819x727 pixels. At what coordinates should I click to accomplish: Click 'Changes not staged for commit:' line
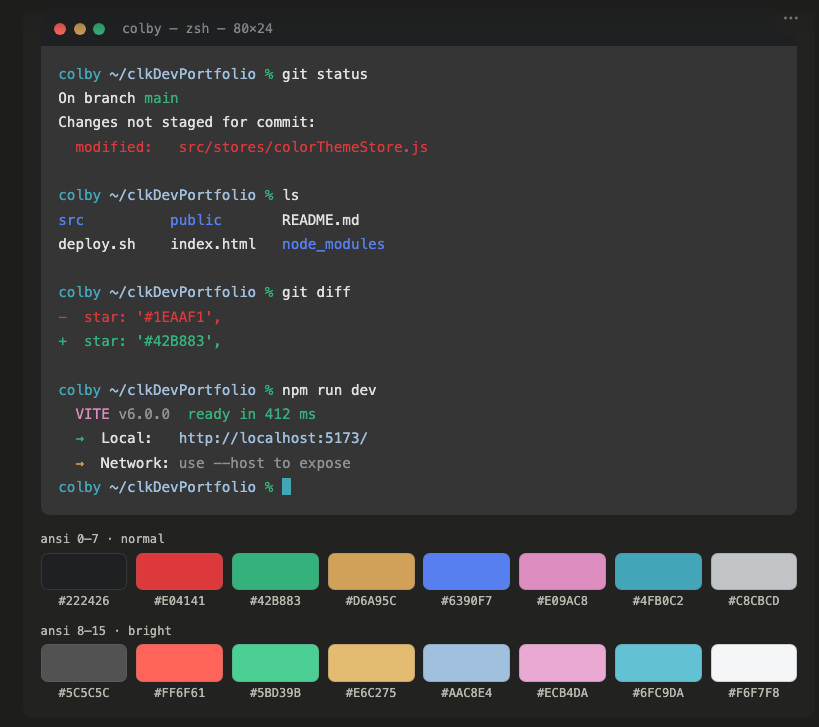point(186,122)
